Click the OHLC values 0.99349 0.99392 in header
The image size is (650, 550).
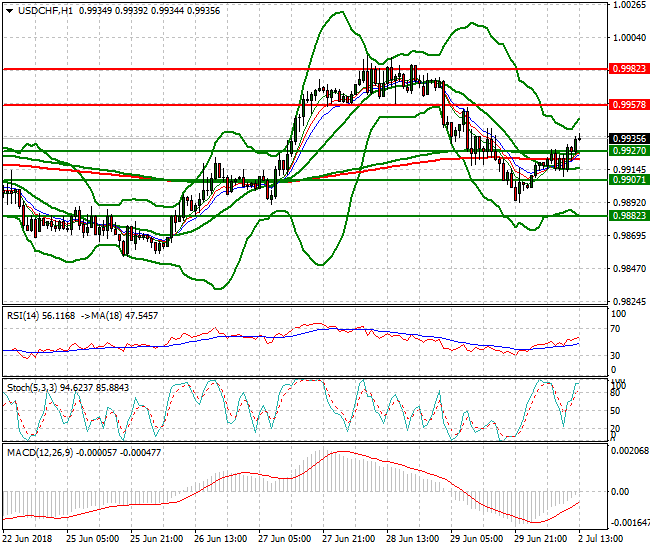(113, 11)
